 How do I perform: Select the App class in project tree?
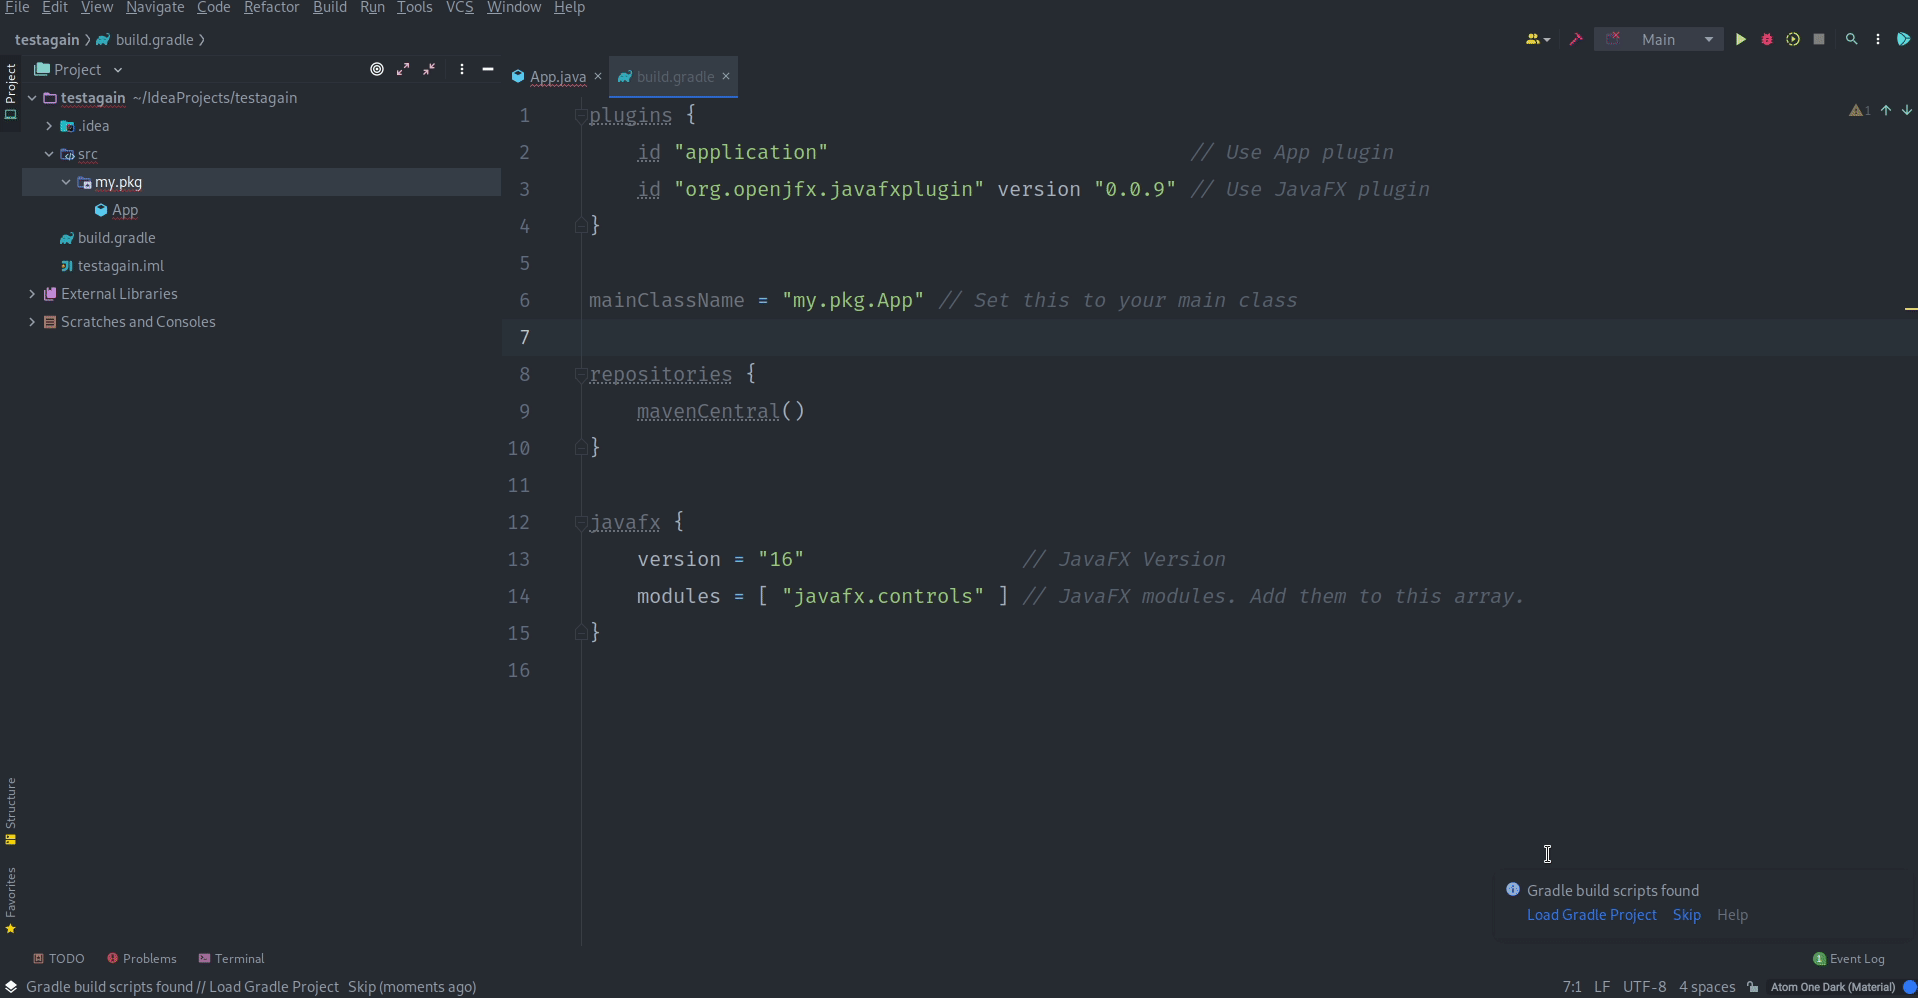click(x=125, y=210)
